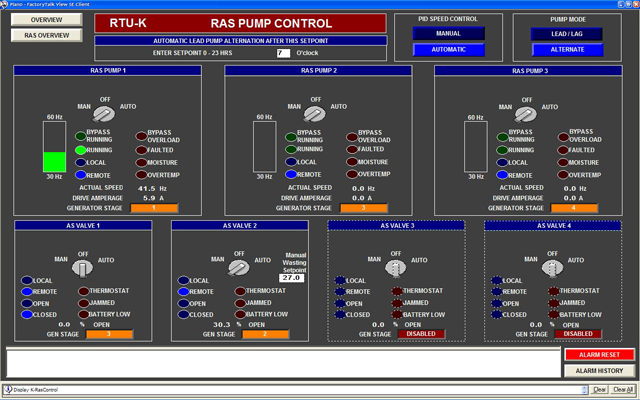Click the Manual Wasting Setpoint field
The image size is (640, 400).
point(292,277)
